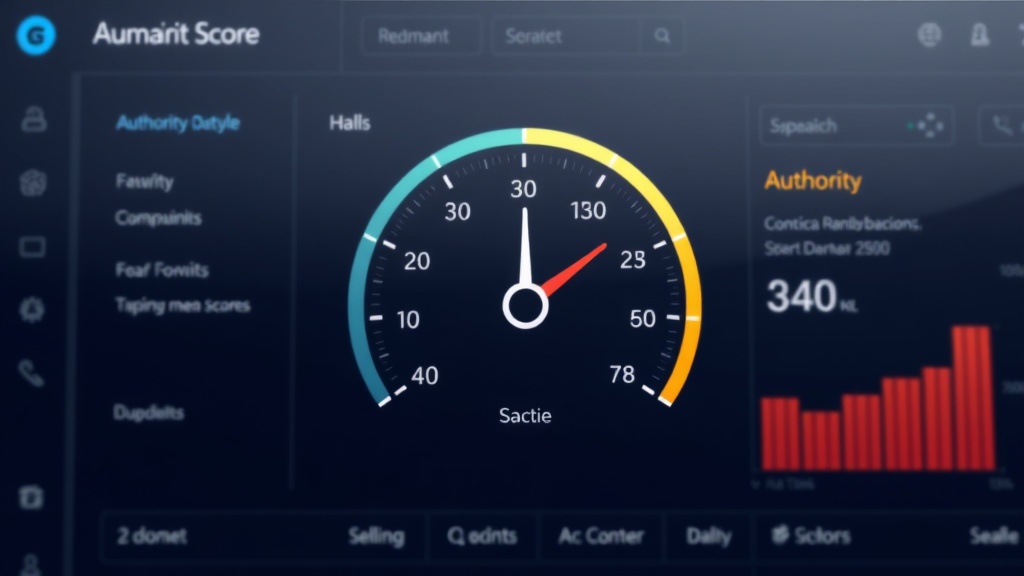1024x576 pixels.
Task: Select the Redmant tab in header
Action: (415, 37)
